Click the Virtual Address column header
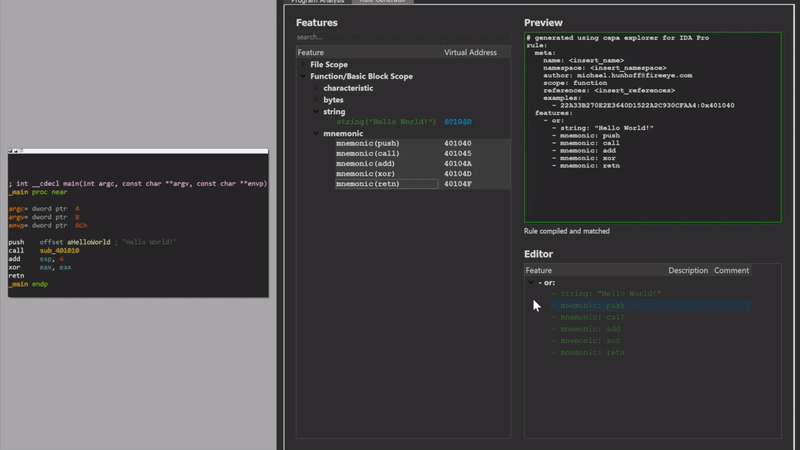 pos(476,53)
